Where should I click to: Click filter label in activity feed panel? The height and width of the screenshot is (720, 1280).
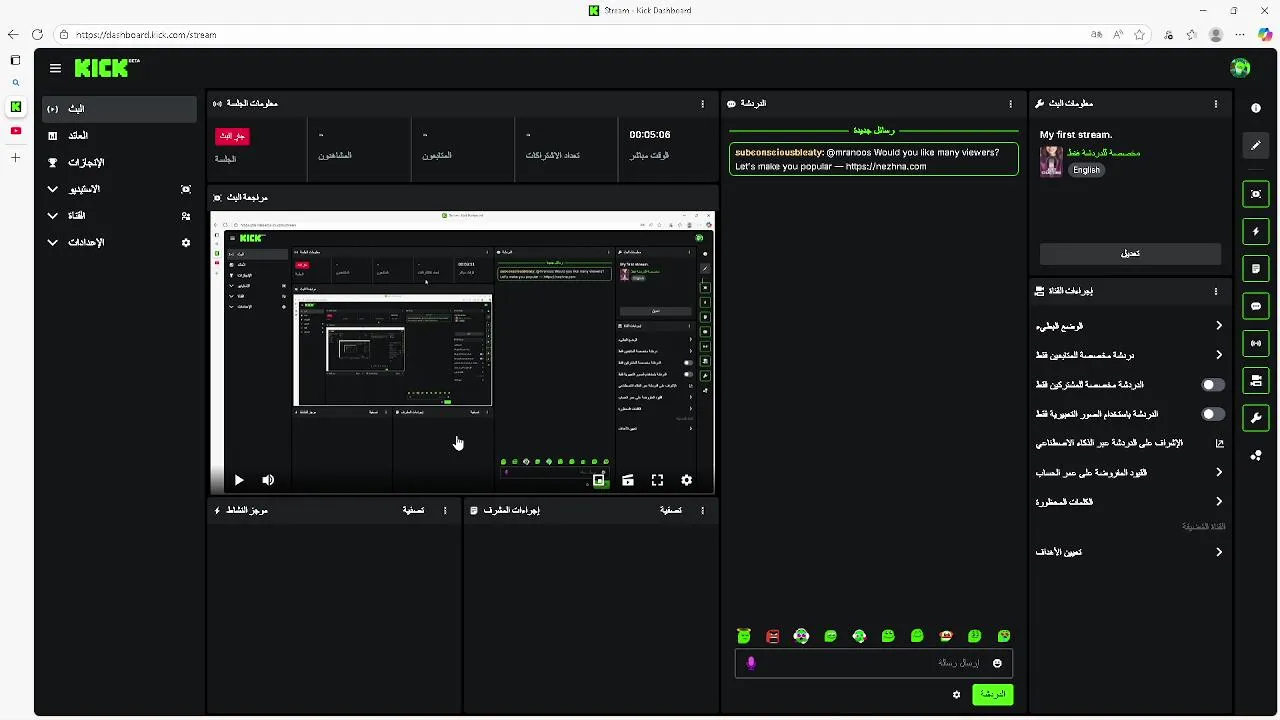(x=413, y=510)
